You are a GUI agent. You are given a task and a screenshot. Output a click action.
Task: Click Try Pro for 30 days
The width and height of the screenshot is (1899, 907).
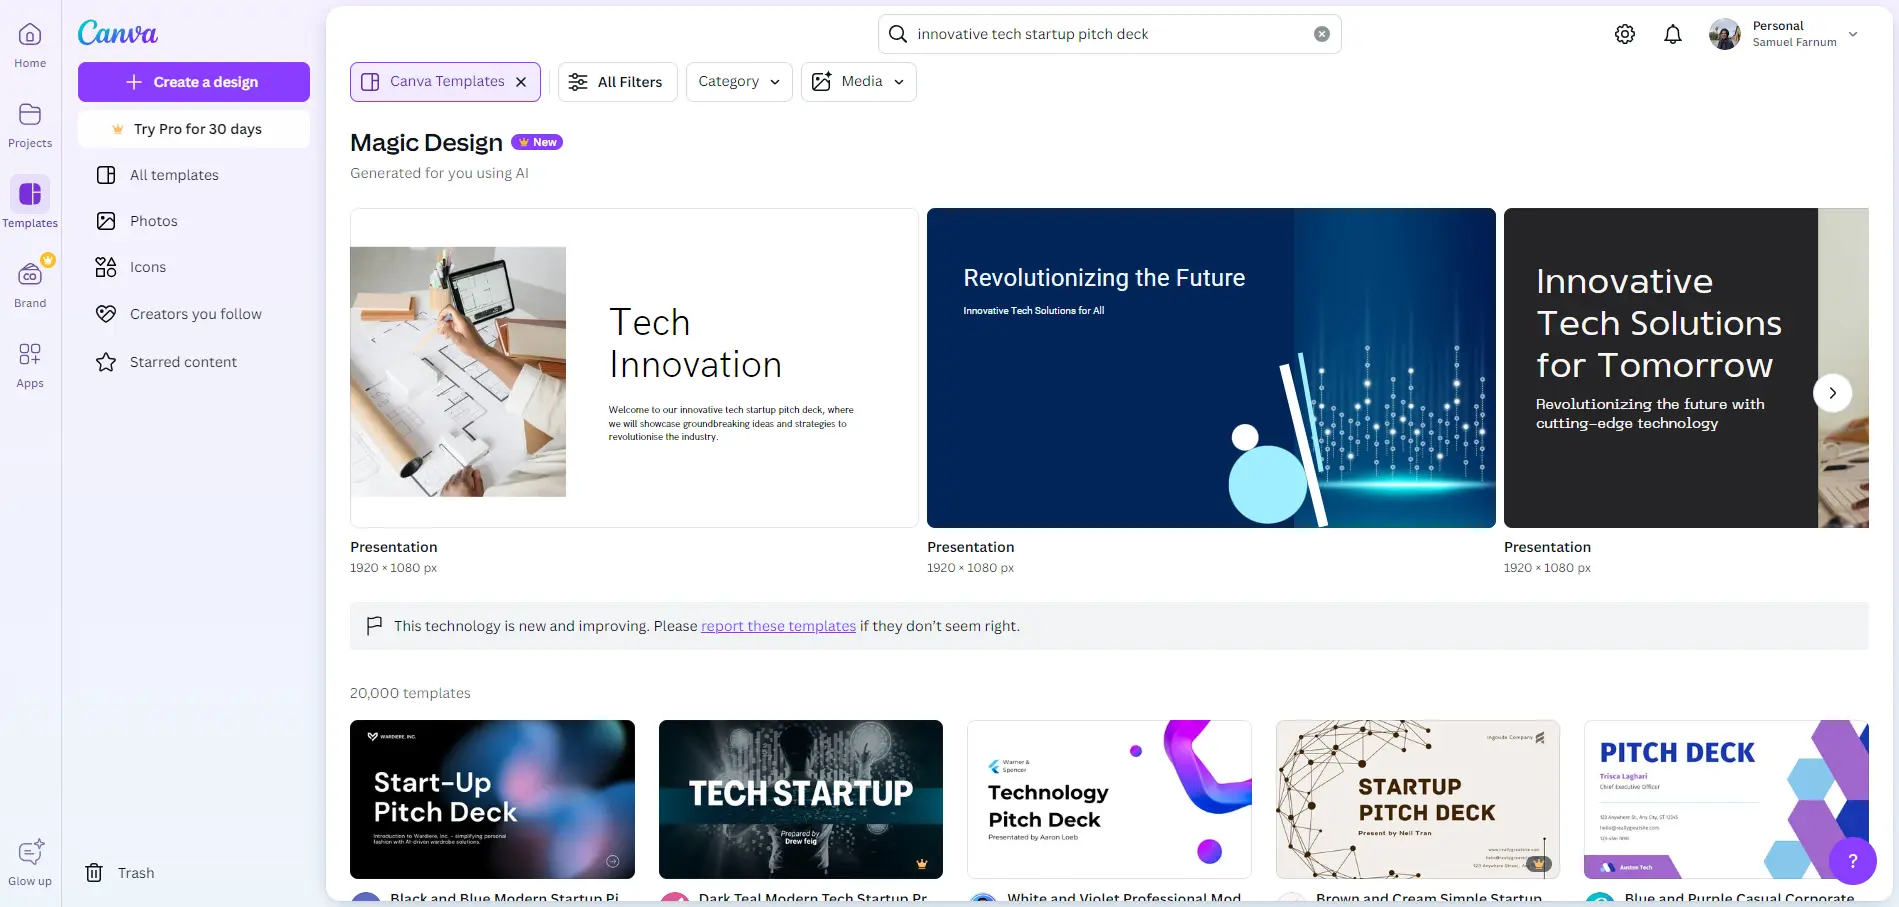pyautogui.click(x=194, y=129)
